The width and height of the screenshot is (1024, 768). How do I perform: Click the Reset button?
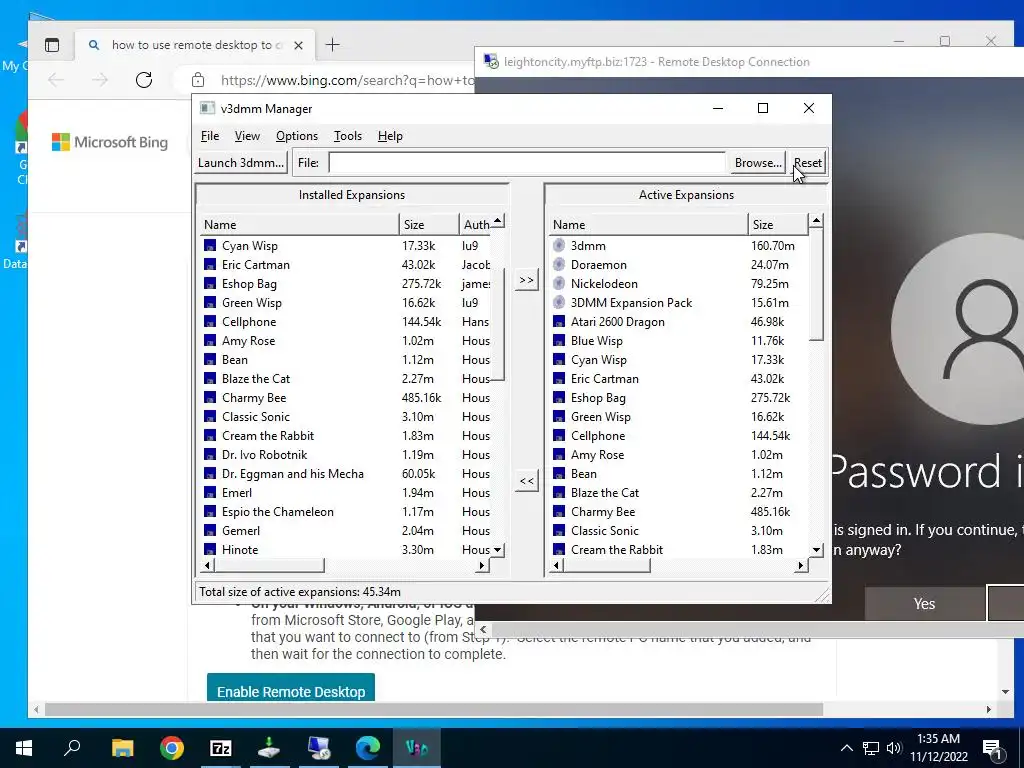(x=808, y=163)
